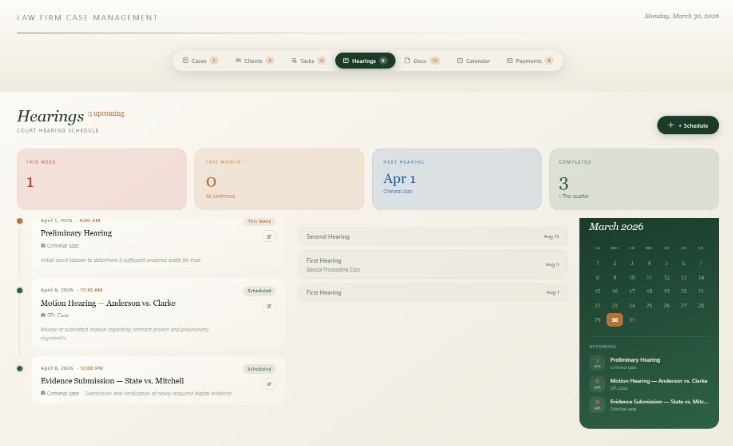The width and height of the screenshot is (733, 446).
Task: Select highlighted day 30 in the calendar
Action: (614, 320)
